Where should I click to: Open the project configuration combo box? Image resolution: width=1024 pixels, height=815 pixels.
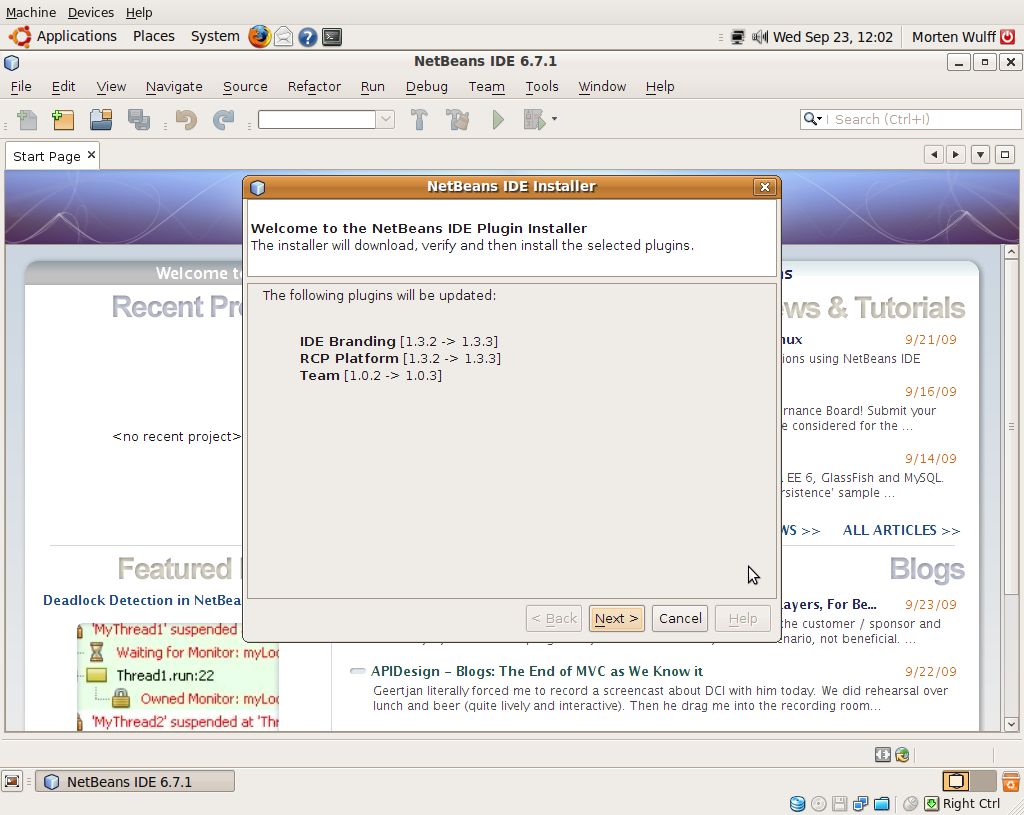[326, 120]
